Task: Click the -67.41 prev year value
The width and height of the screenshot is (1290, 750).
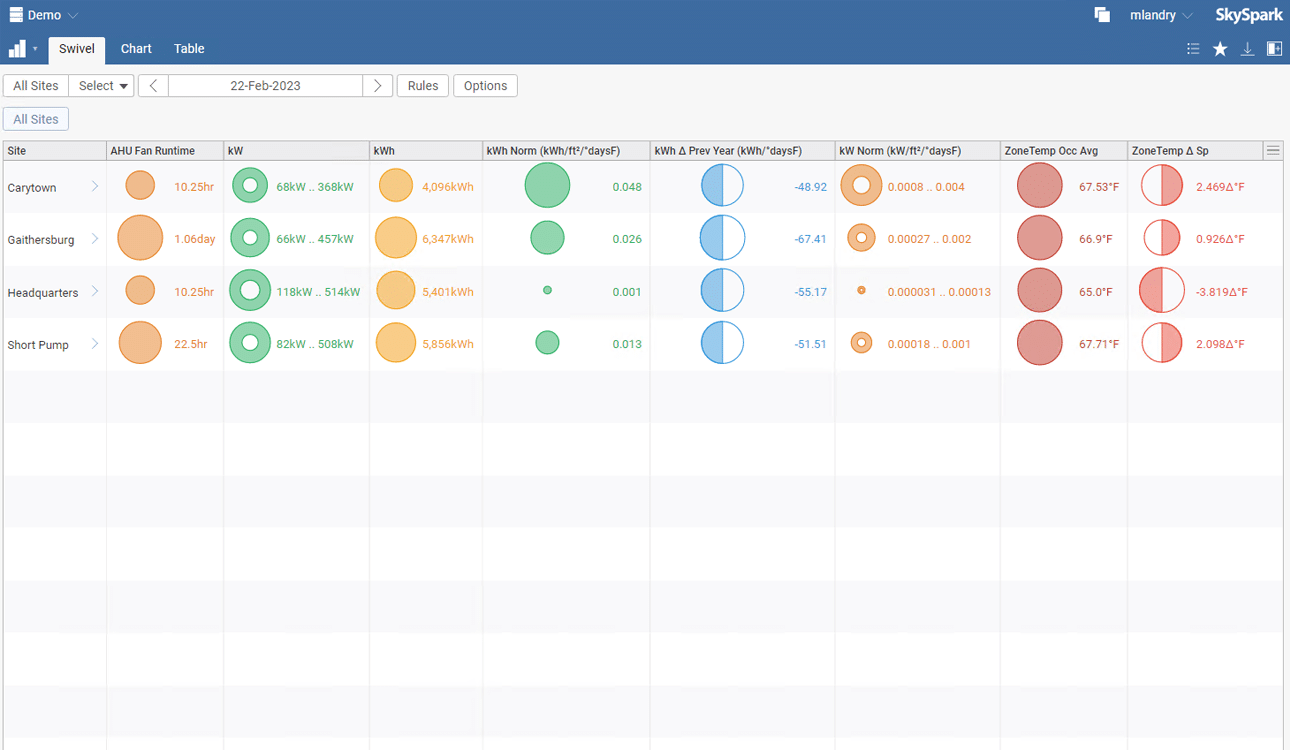Action: 810,239
